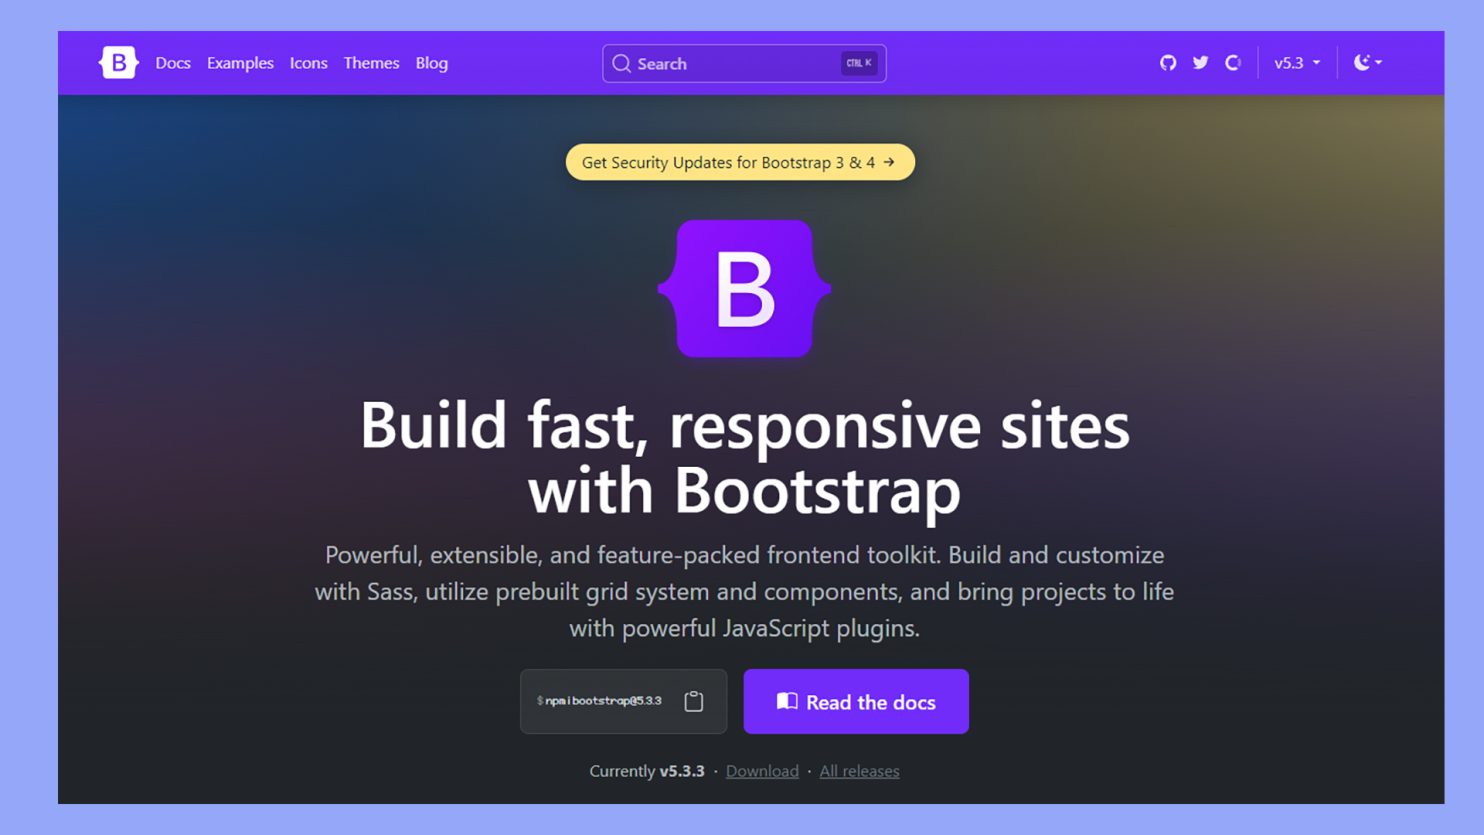Open the Open Collective icon

coord(1232,62)
